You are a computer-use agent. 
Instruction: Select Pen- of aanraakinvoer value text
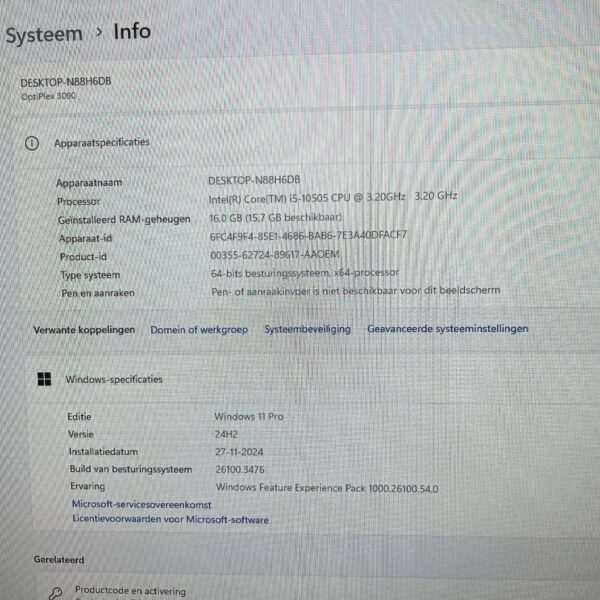click(x=355, y=291)
